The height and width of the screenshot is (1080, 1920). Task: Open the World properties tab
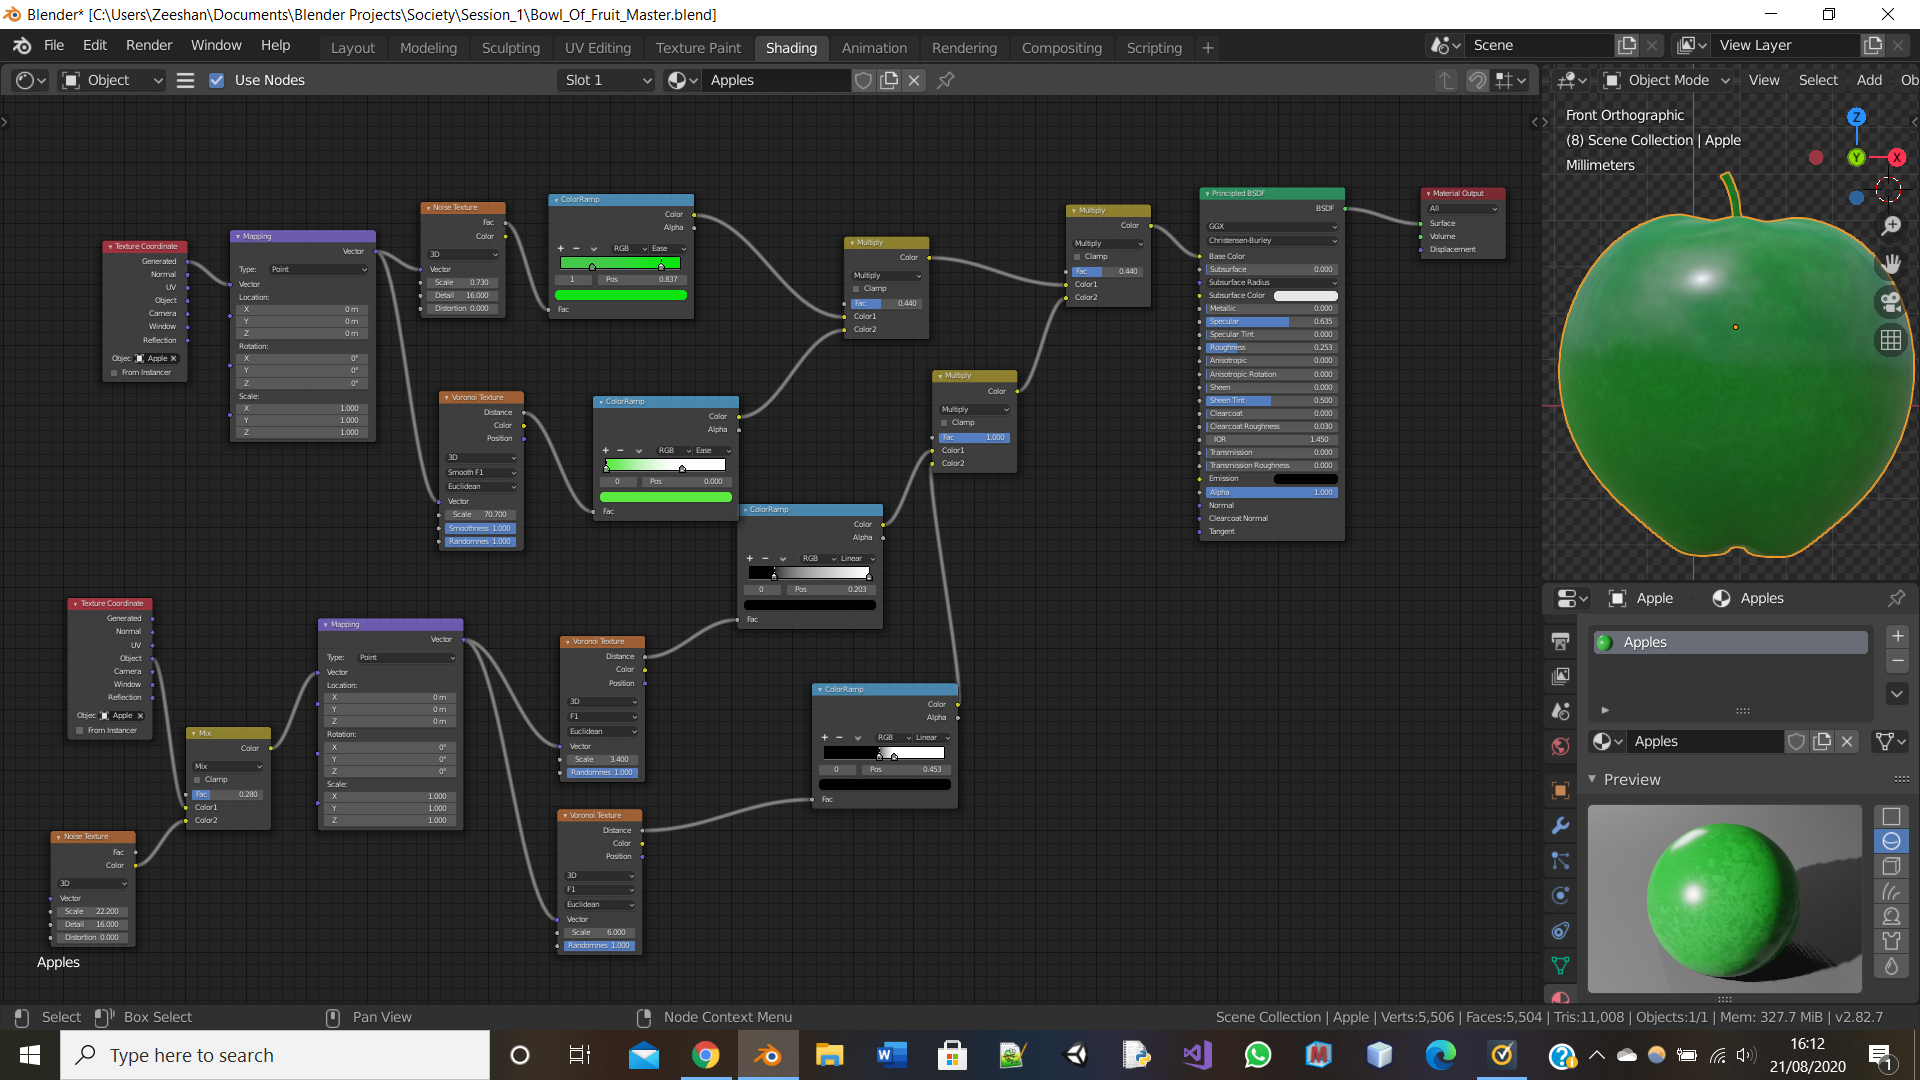pos(1560,747)
